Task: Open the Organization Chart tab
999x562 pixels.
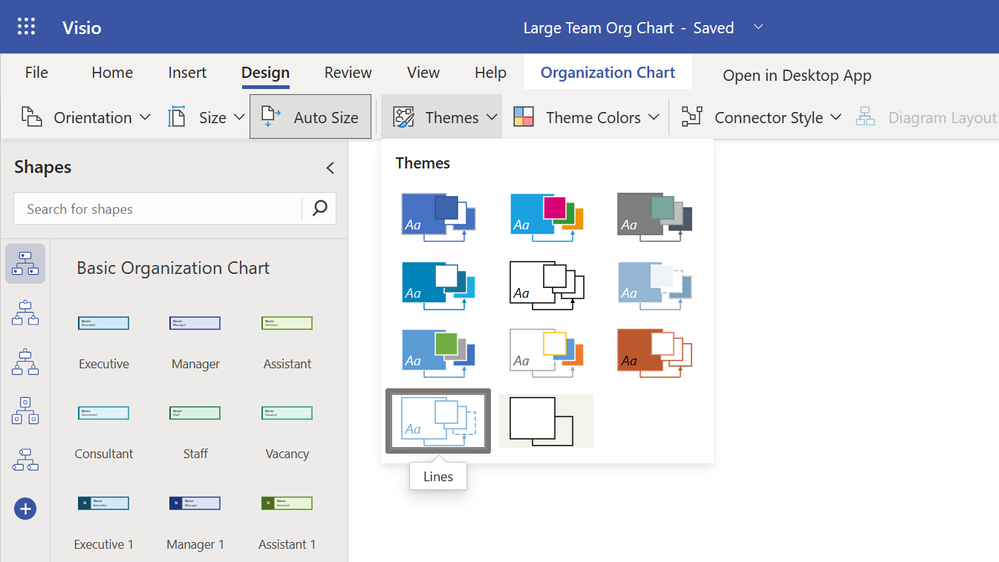Action: click(x=608, y=72)
